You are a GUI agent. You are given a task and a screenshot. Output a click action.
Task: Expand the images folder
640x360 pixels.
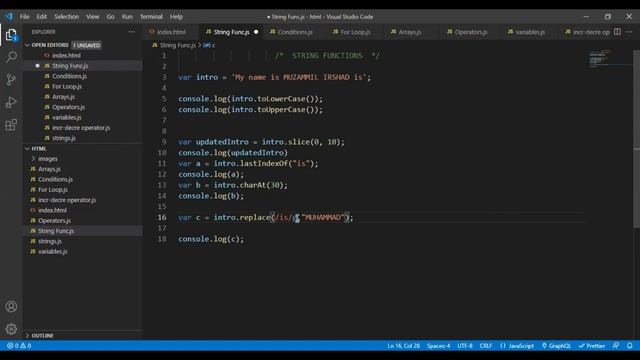tap(47, 159)
